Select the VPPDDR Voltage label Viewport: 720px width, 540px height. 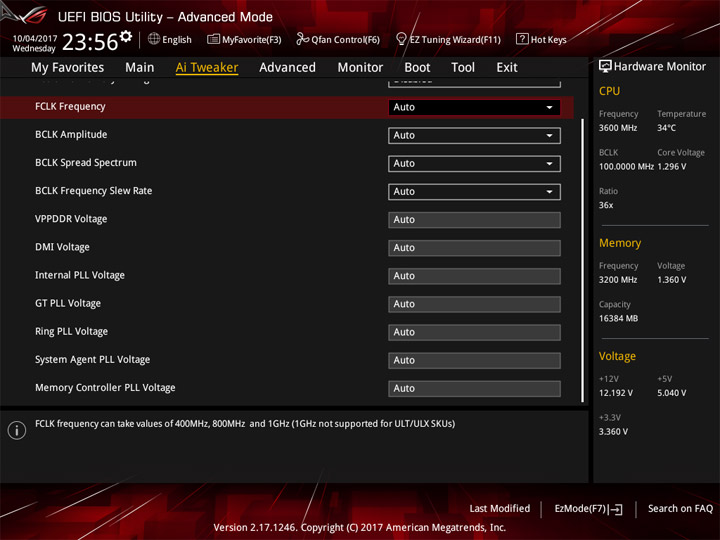[x=71, y=219]
